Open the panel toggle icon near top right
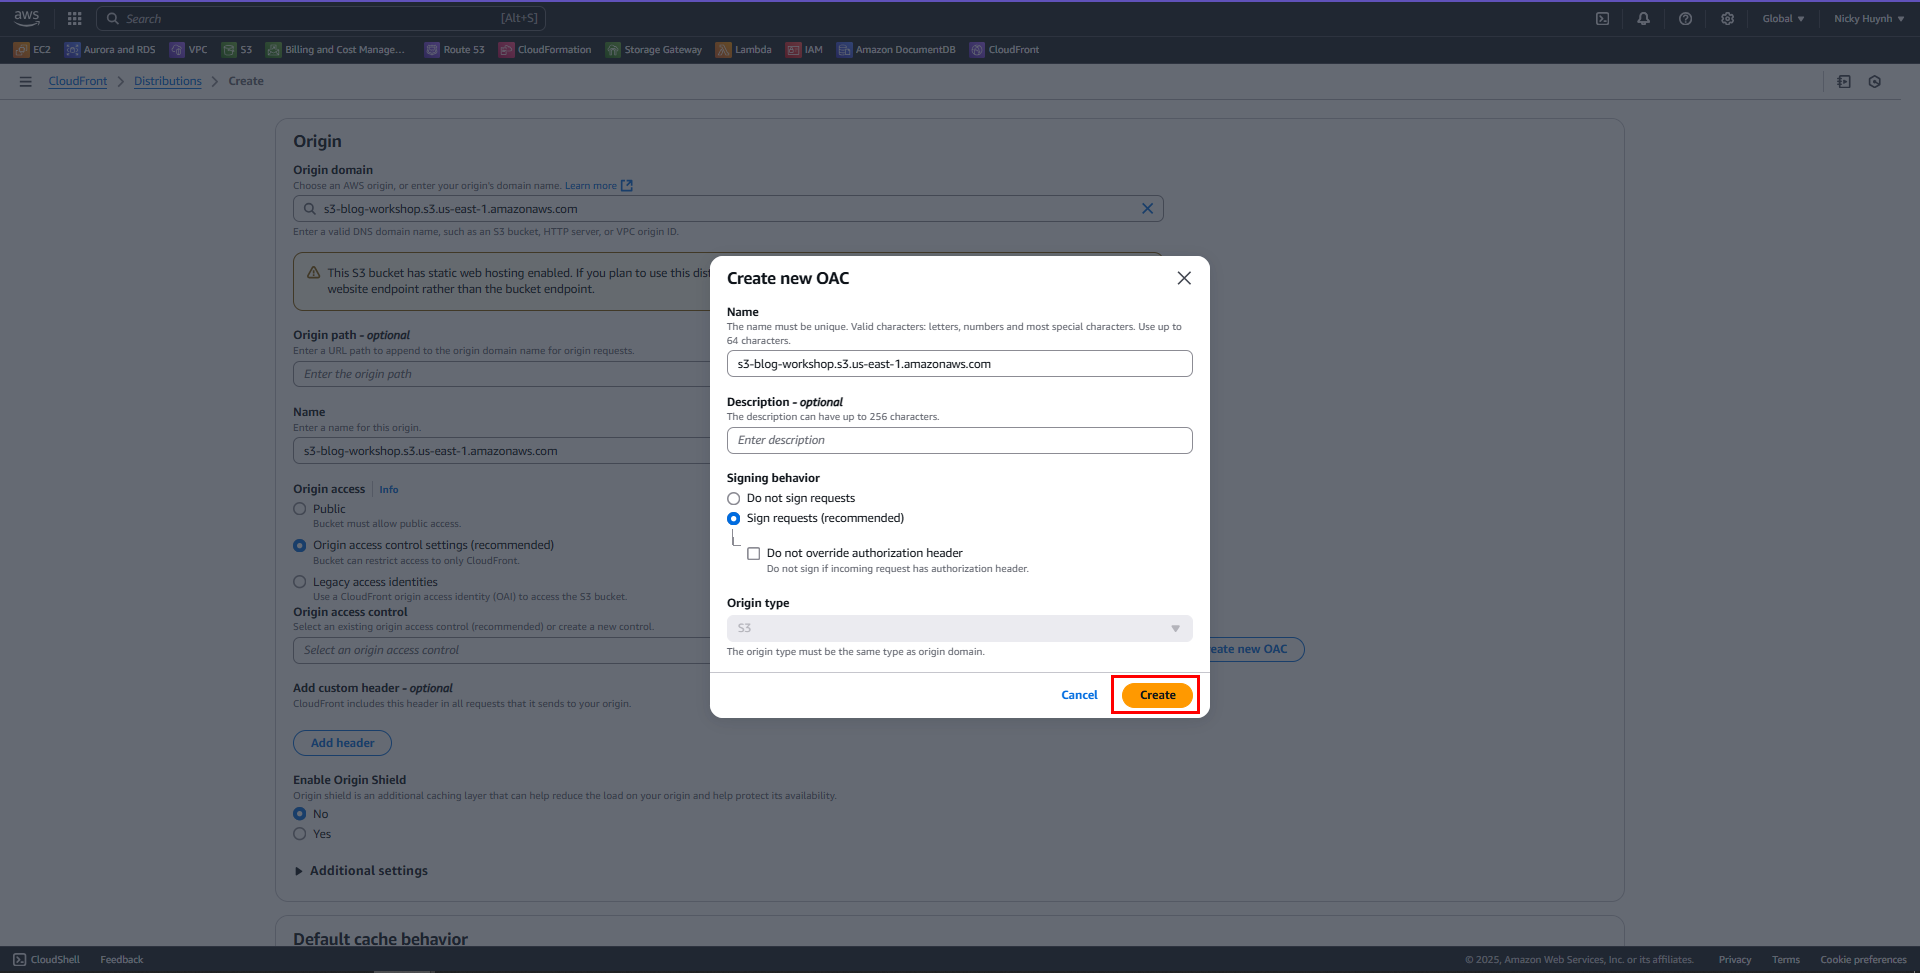 [x=1844, y=81]
